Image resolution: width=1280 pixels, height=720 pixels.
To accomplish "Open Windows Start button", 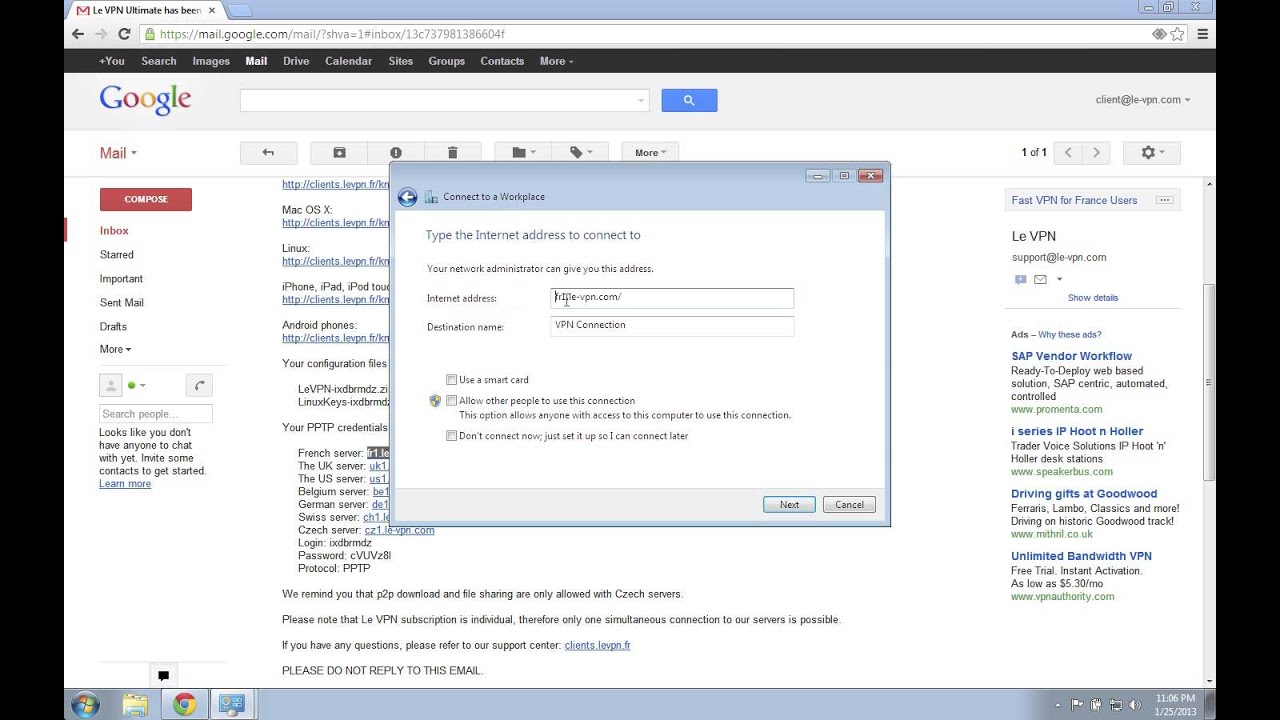I will pyautogui.click(x=85, y=704).
